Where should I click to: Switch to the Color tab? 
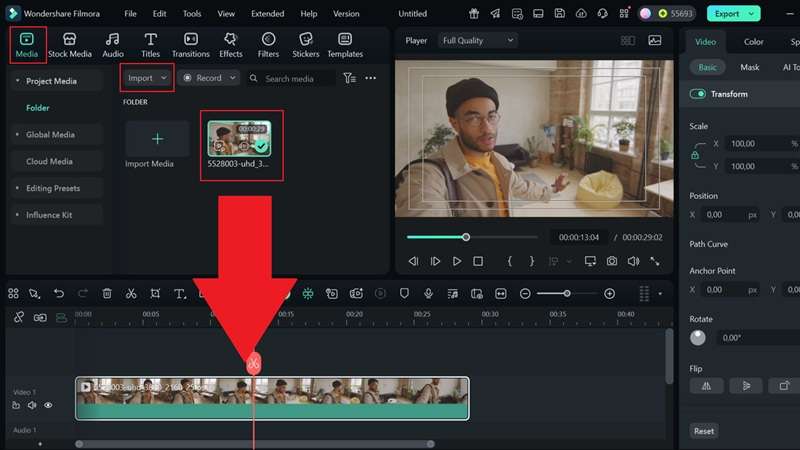pos(753,42)
